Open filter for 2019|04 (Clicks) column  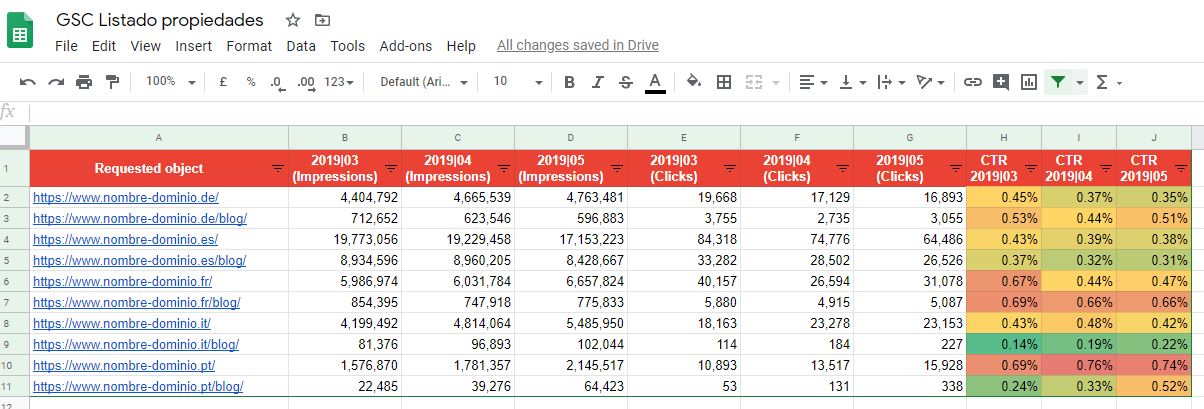click(x=842, y=169)
